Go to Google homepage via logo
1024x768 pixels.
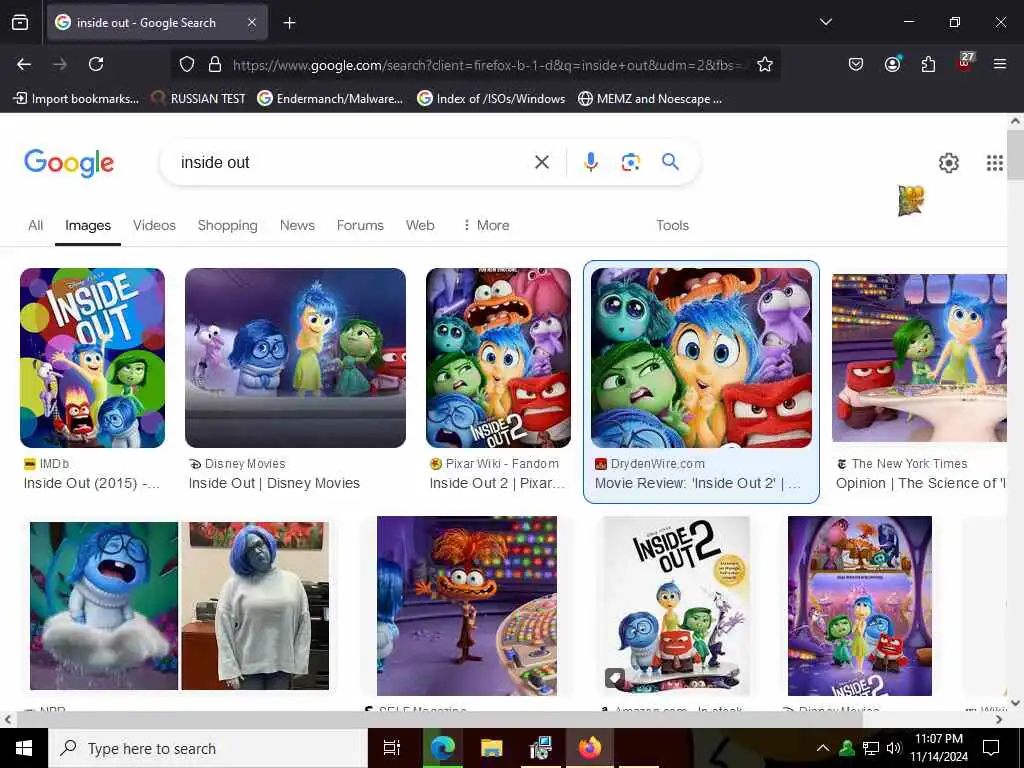click(69, 163)
